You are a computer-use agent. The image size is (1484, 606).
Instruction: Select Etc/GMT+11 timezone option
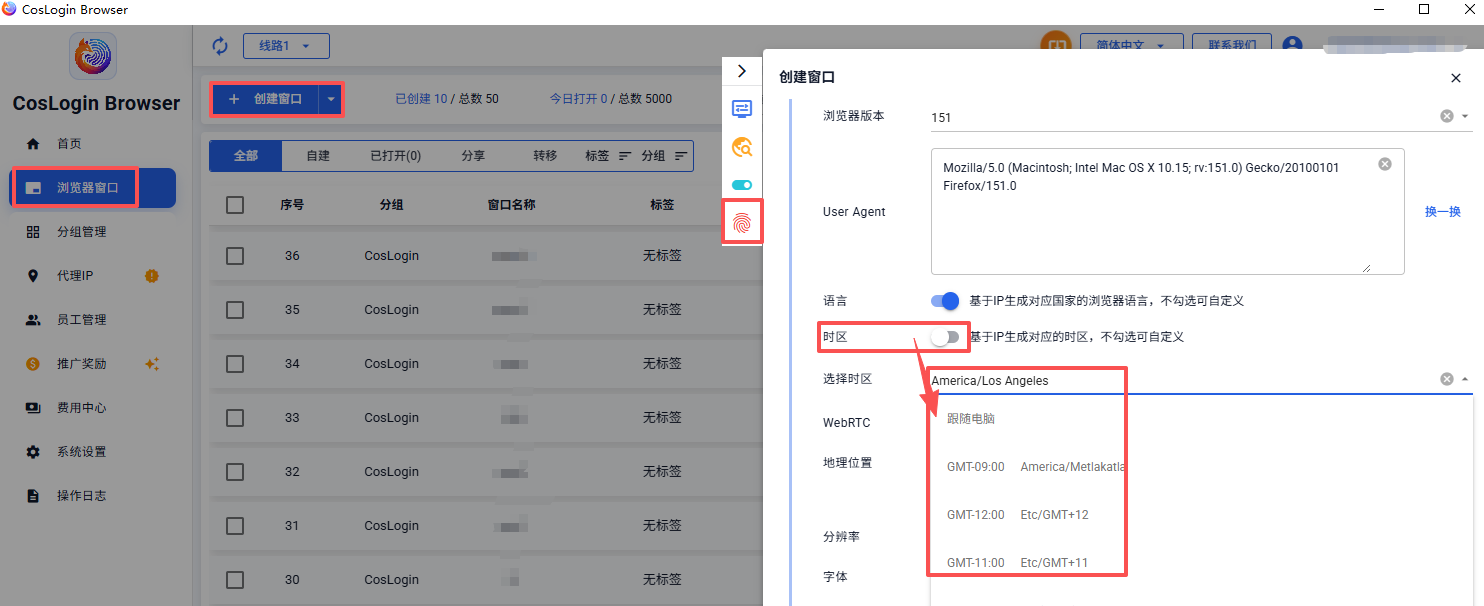1201,563
